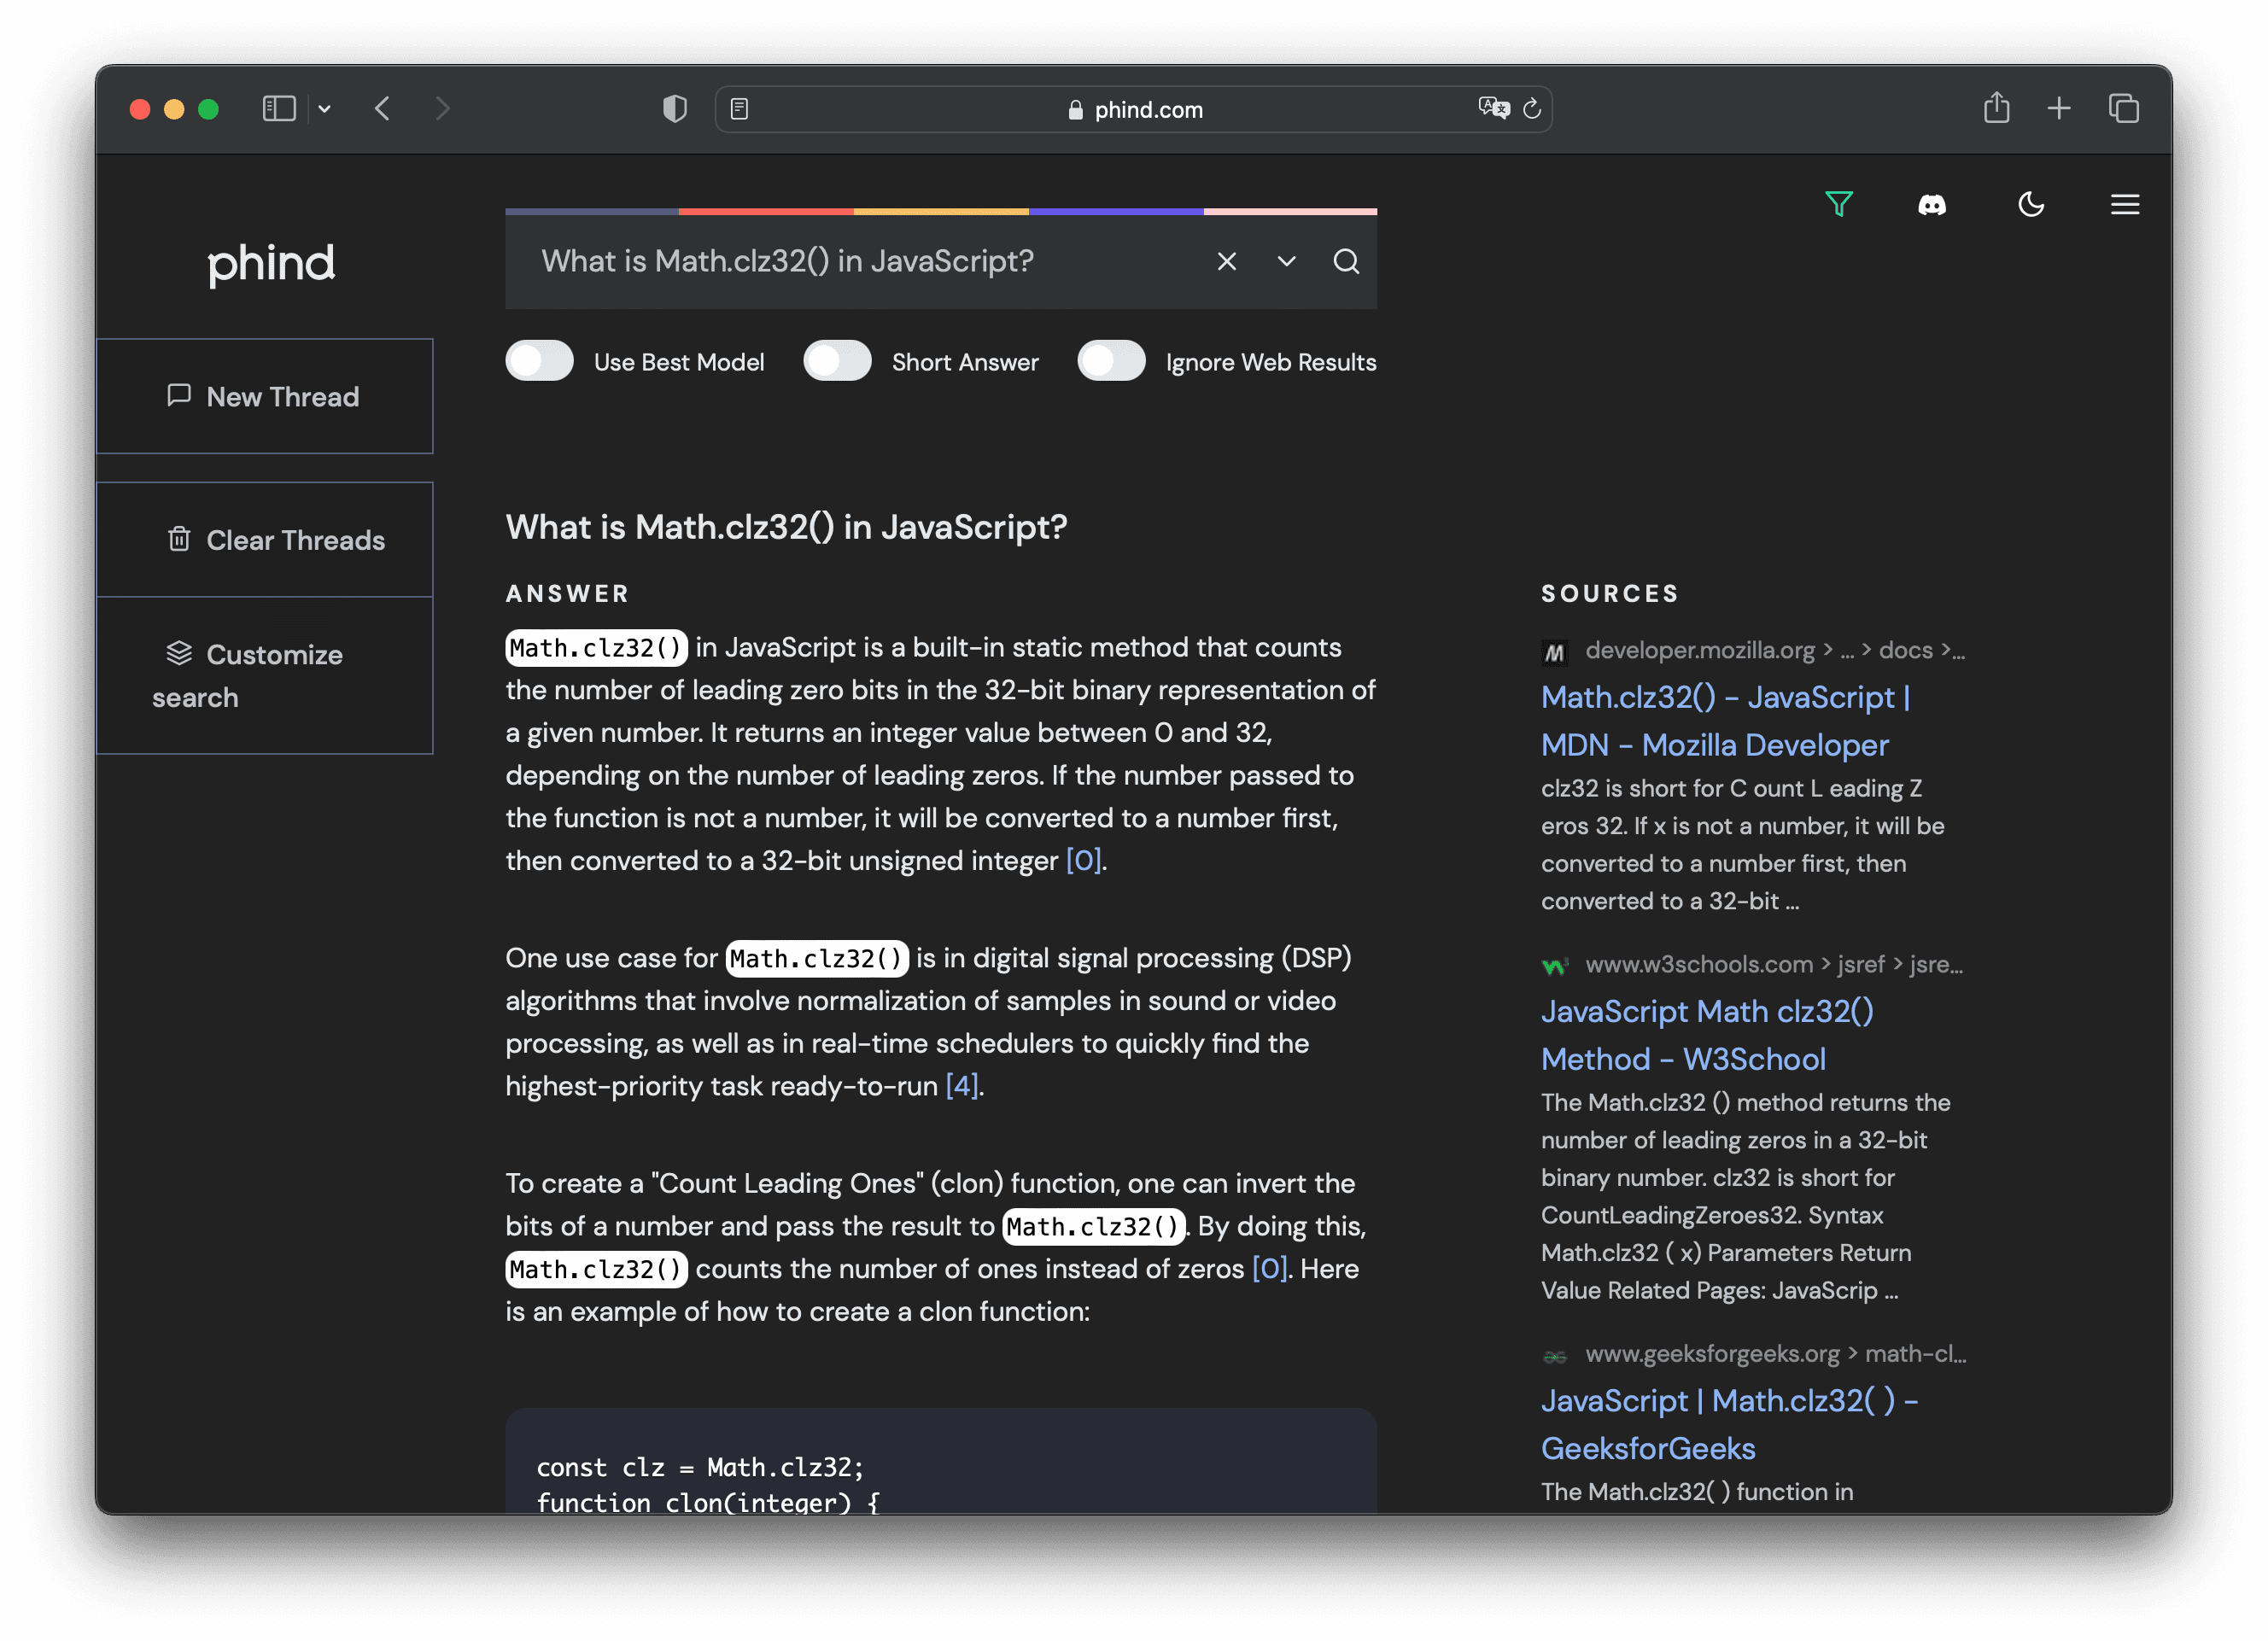The image size is (2268, 1641).
Task: Start a New Thread
Action: [265, 396]
